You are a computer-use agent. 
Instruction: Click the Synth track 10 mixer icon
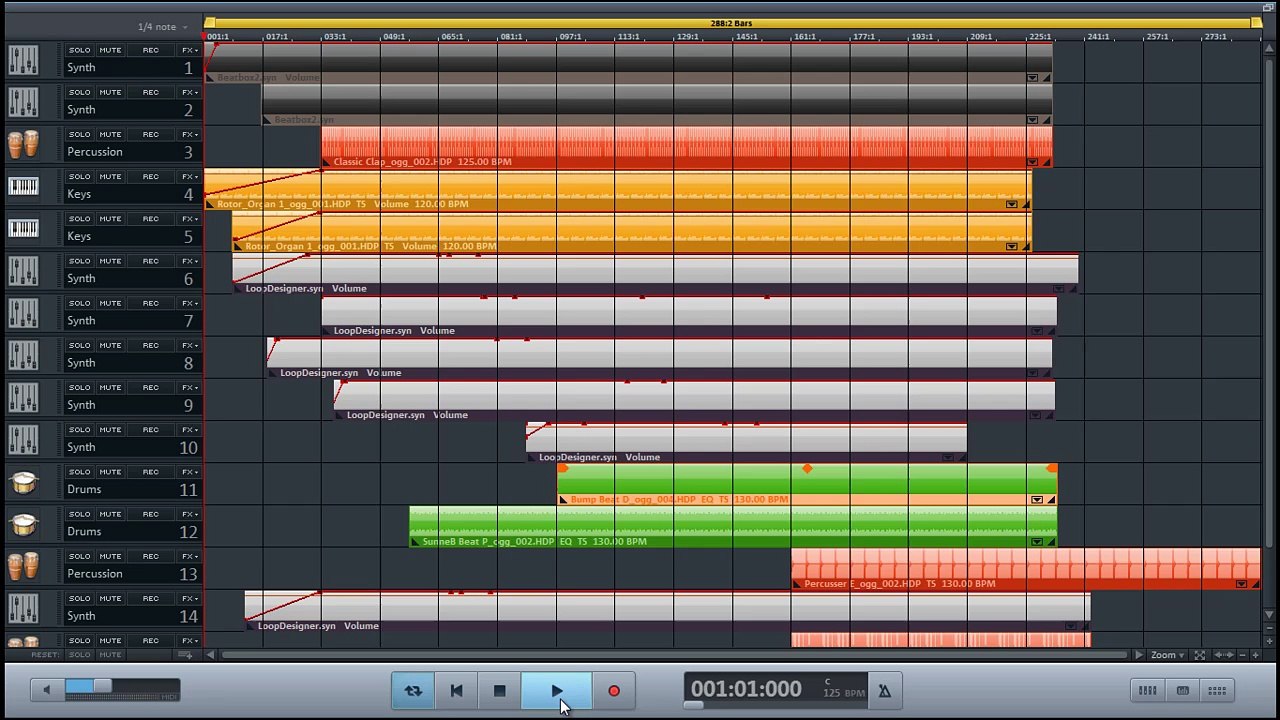click(x=23, y=440)
